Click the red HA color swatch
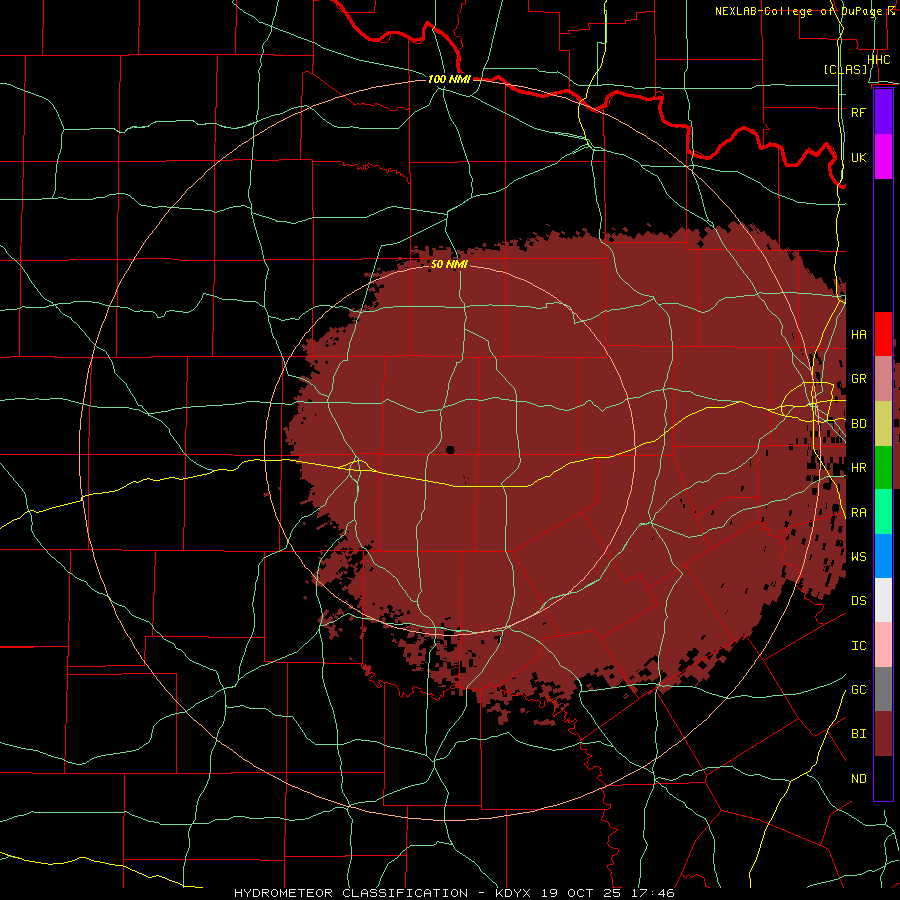 click(883, 334)
